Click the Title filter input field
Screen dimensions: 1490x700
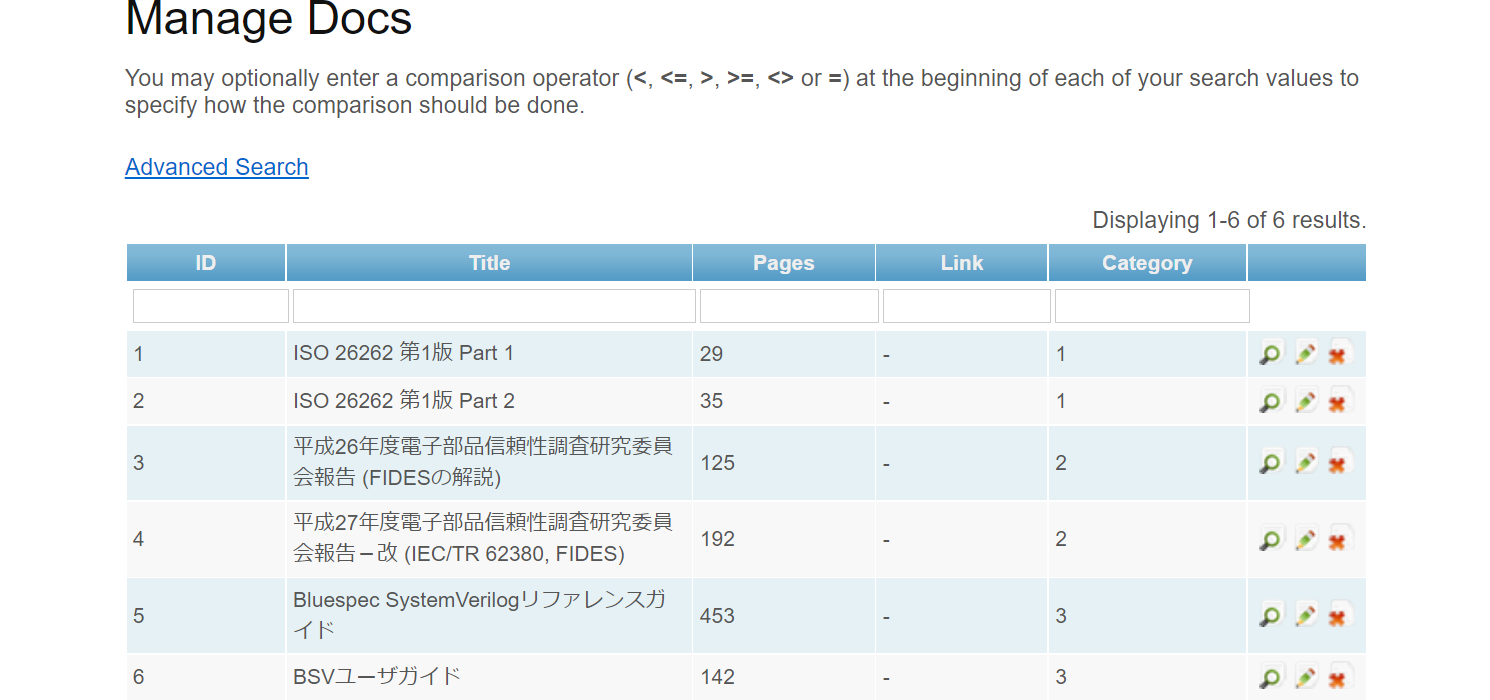(494, 306)
